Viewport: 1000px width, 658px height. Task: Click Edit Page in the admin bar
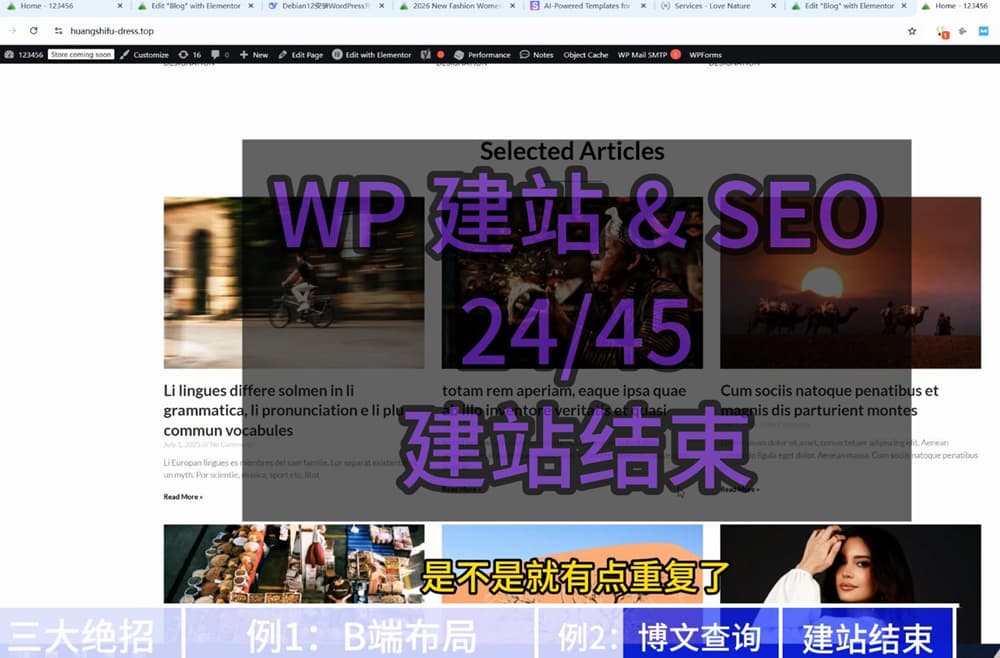coord(300,55)
